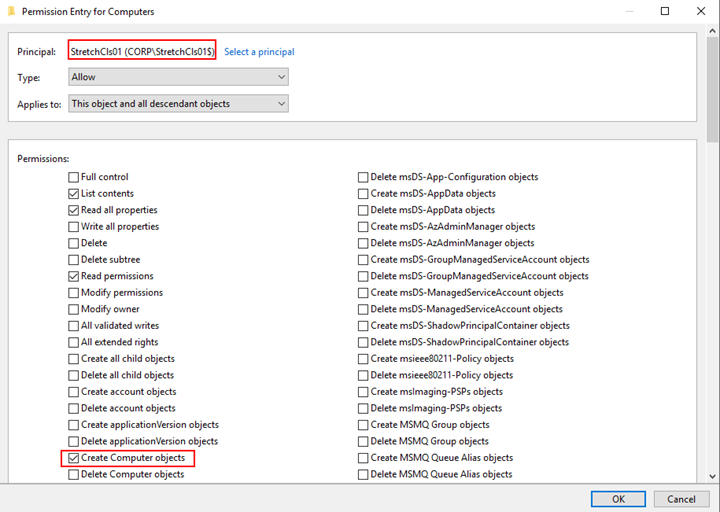720x512 pixels.
Task: Tick Delete msDS-AzAdminManager objects
Action: tap(363, 243)
